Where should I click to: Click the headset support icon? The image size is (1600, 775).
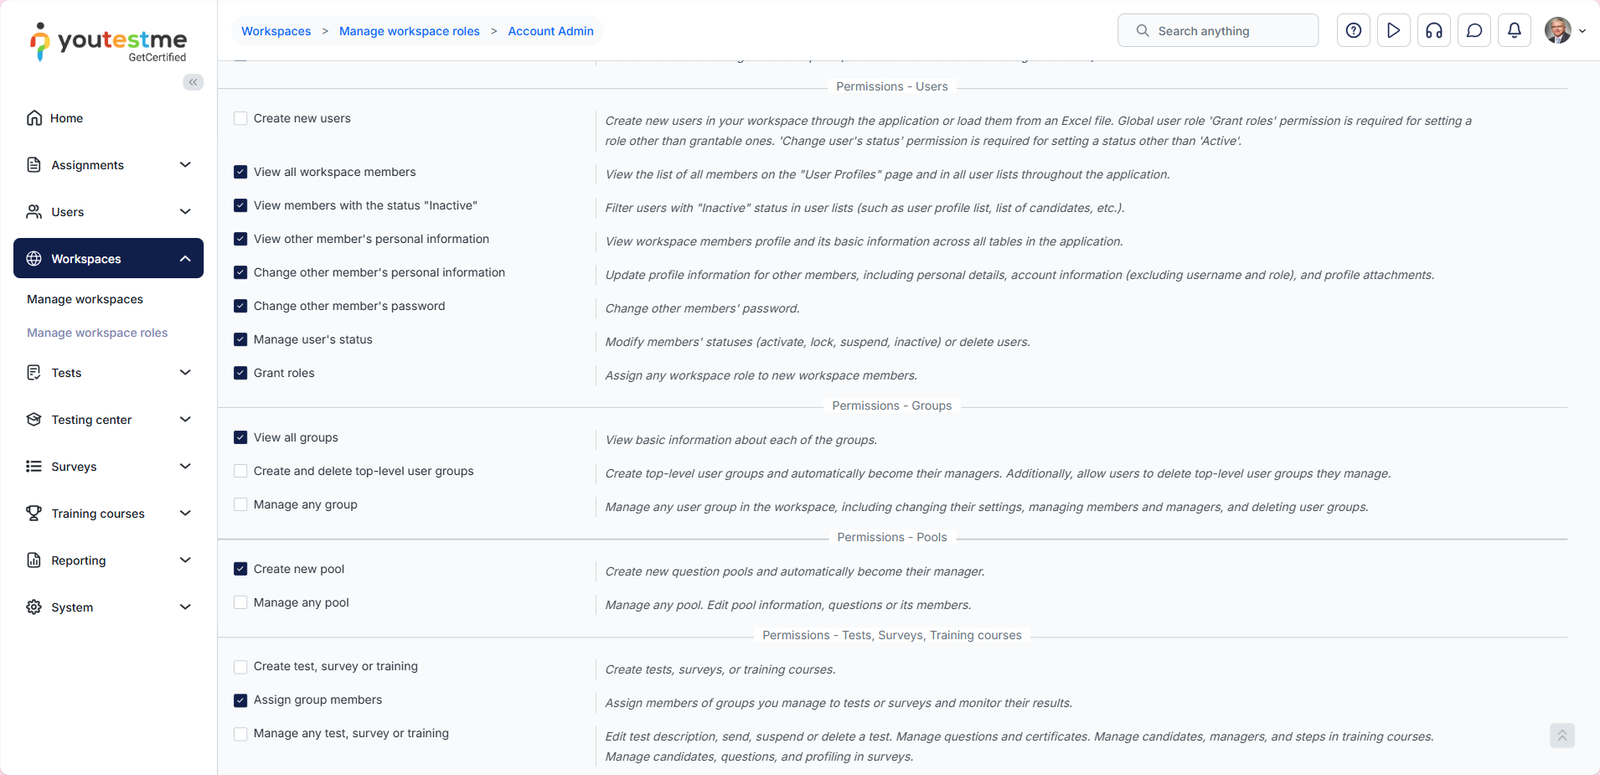pos(1434,31)
